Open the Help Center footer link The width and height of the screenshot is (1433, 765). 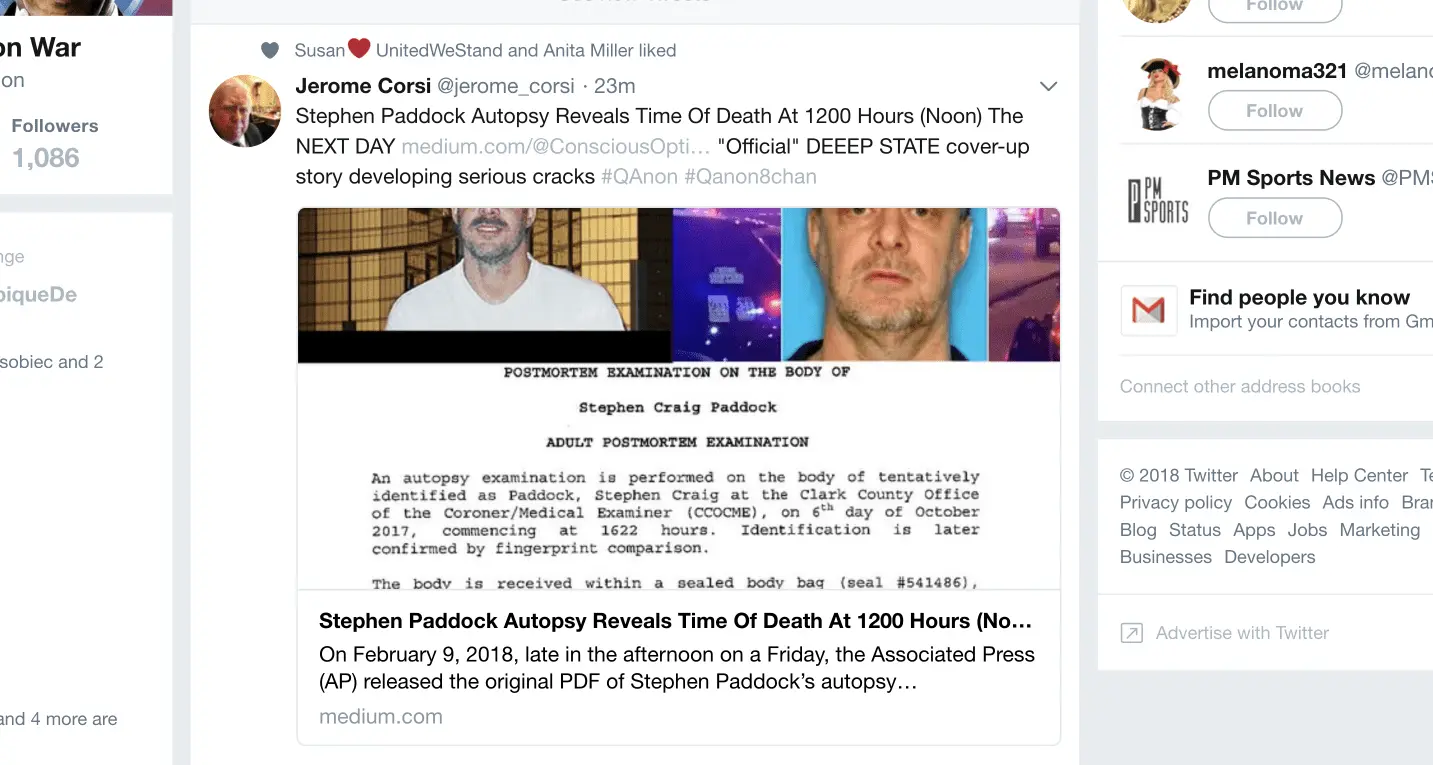(1359, 476)
